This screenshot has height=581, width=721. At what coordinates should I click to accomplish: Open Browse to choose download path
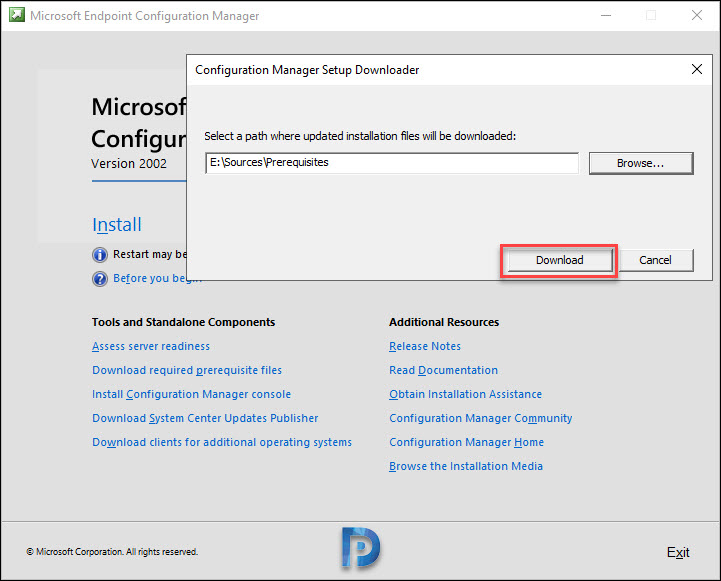[641, 163]
